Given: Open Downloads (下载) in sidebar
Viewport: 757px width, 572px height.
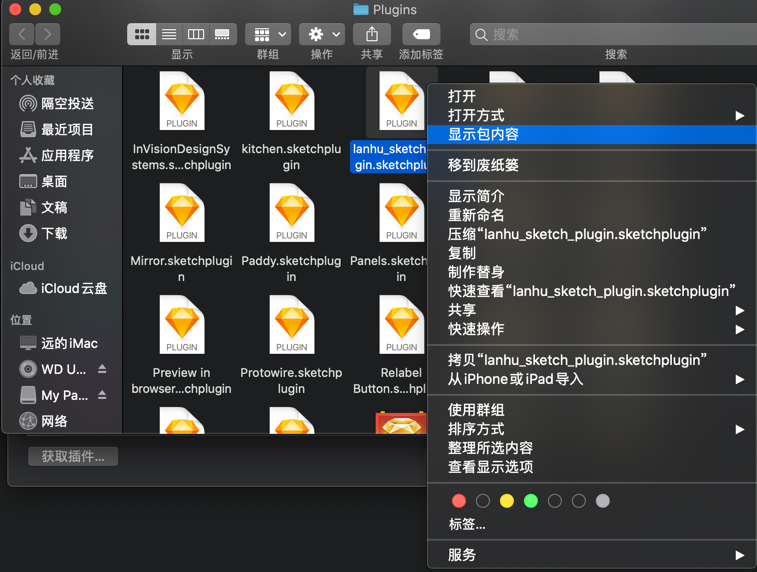Looking at the screenshot, I should click(x=43, y=234).
